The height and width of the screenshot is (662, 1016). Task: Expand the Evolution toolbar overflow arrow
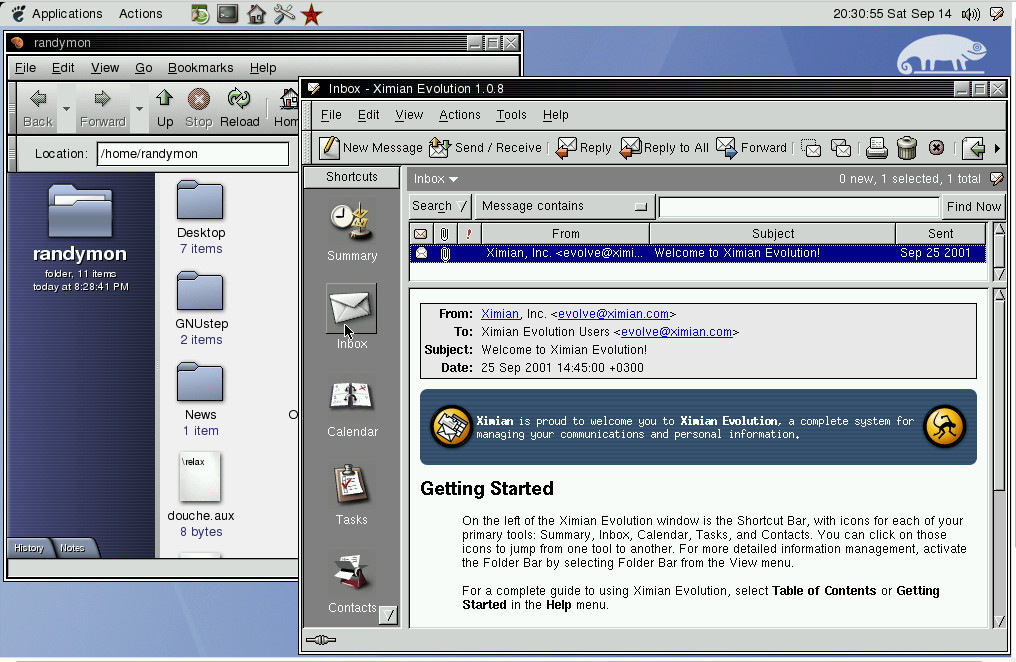point(997,148)
